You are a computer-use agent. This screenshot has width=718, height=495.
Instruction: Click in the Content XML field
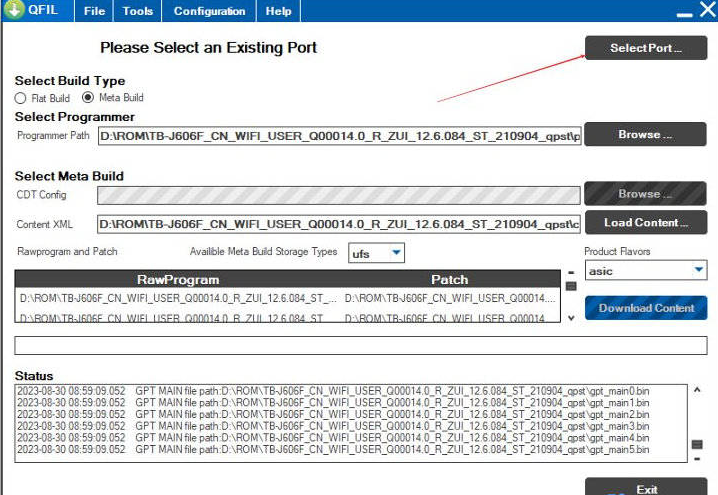click(x=338, y=224)
